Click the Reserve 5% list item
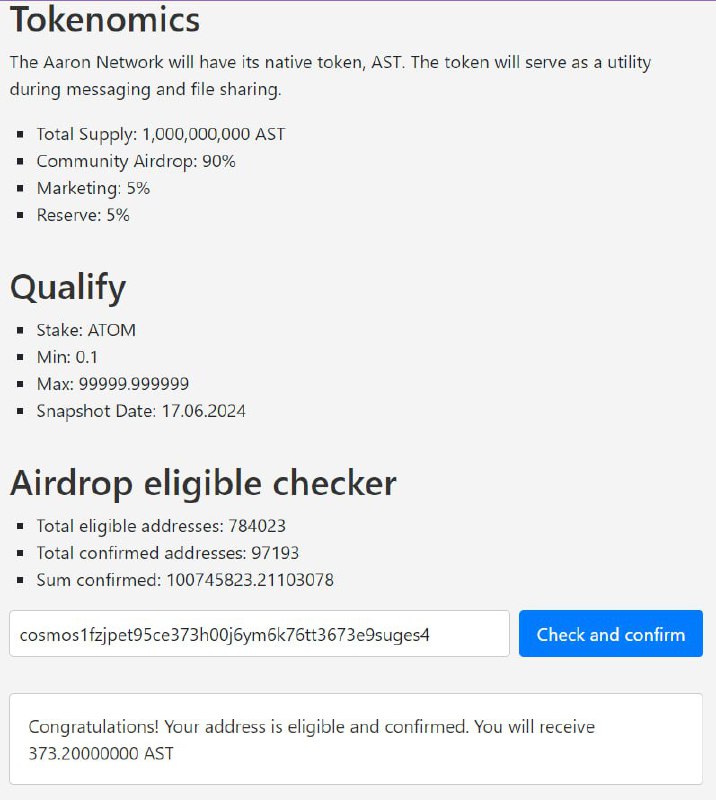The image size is (716, 800). 83,215
